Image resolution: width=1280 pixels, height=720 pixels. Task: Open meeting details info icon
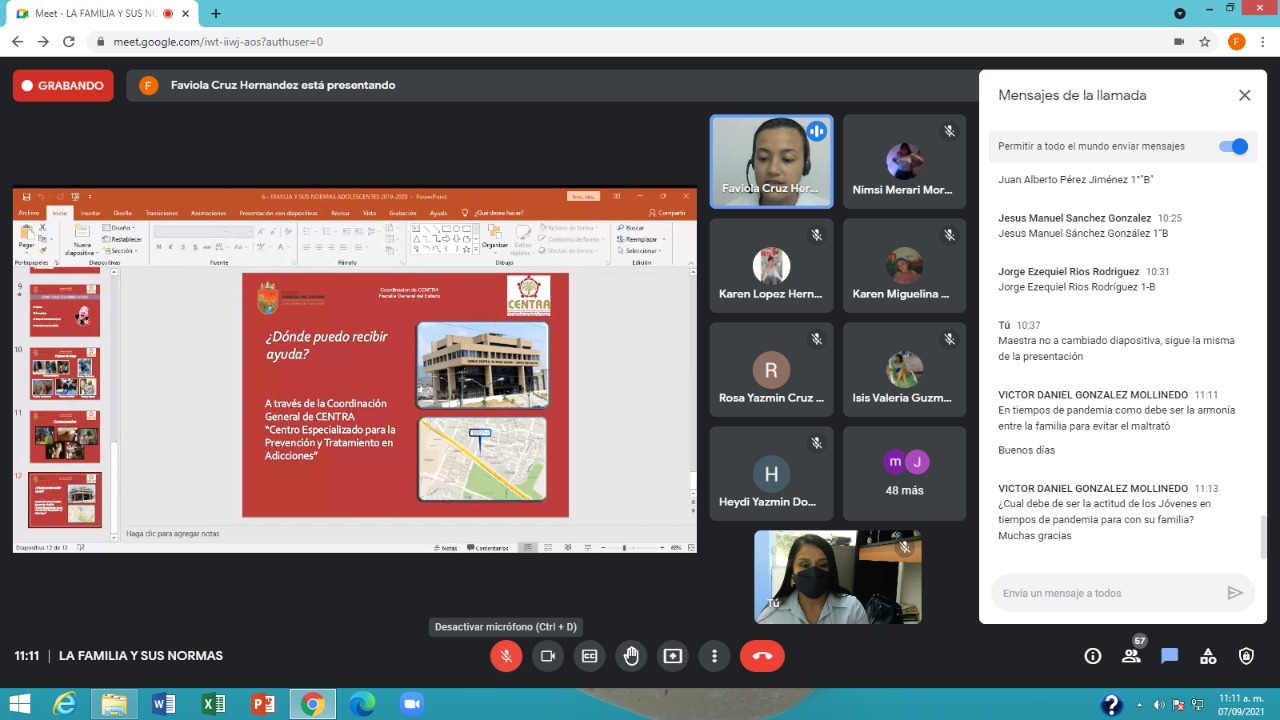1093,656
